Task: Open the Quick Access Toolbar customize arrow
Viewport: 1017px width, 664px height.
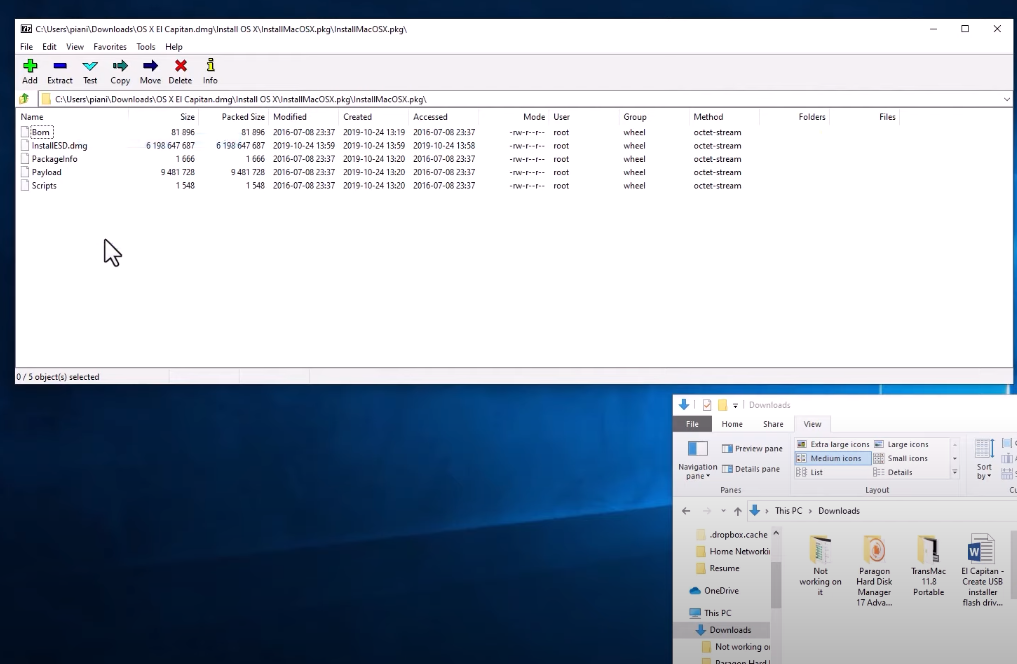Action: (x=736, y=405)
